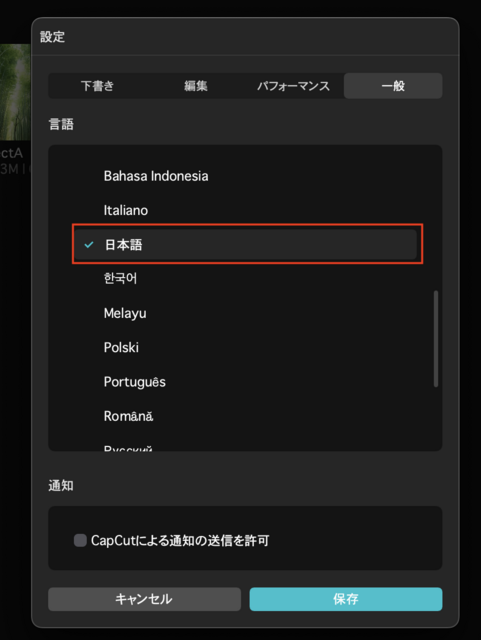Click the bamboo thumbnail behind the dialog
481x640 pixels.
click(15, 92)
